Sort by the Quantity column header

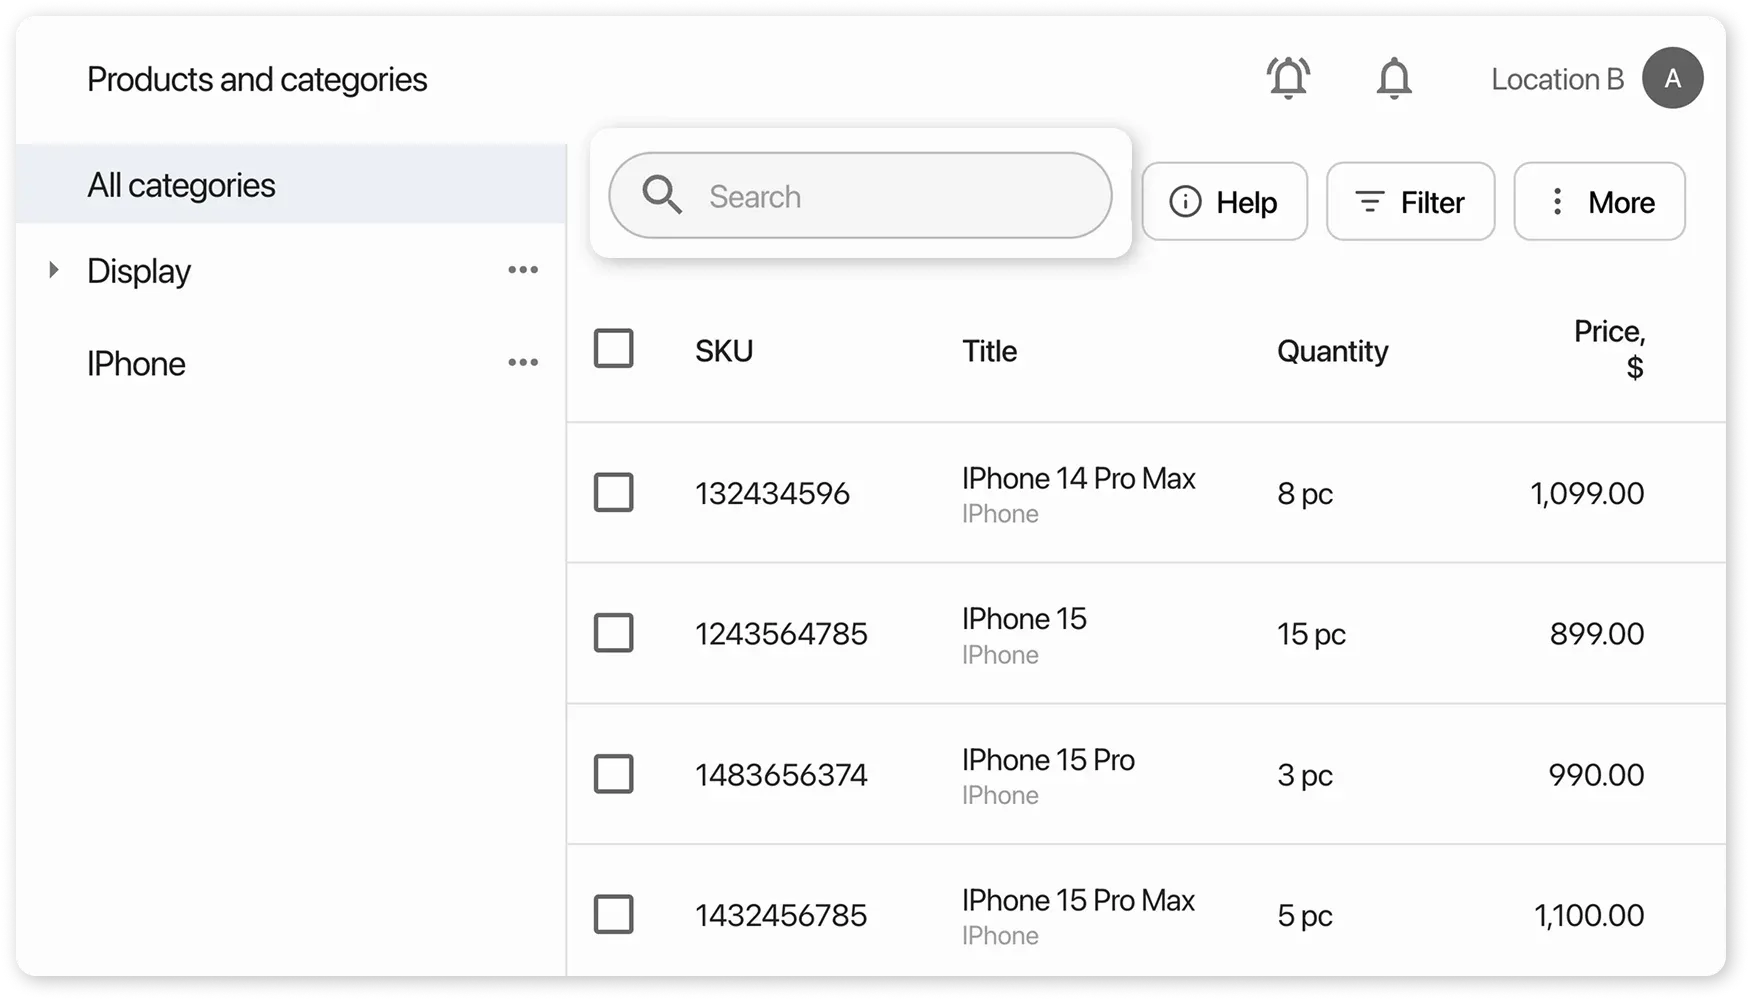click(1332, 351)
